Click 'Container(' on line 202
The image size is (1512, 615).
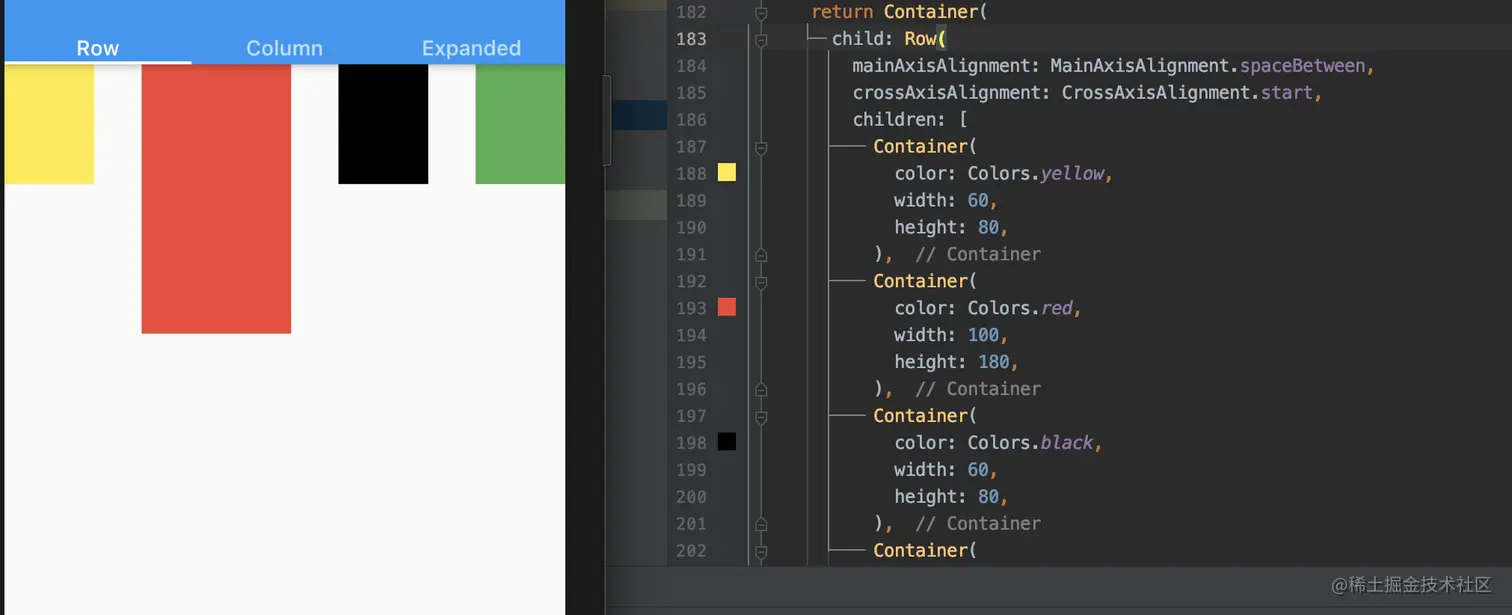coord(925,550)
